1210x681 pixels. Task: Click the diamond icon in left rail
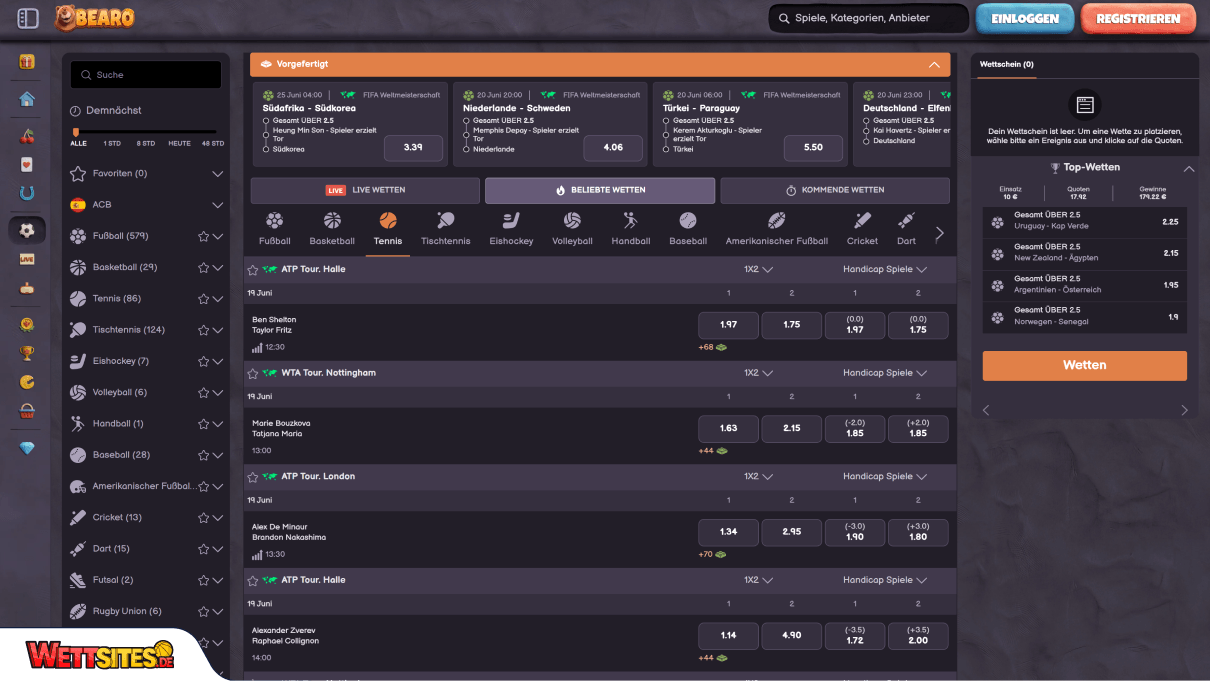click(x=27, y=448)
